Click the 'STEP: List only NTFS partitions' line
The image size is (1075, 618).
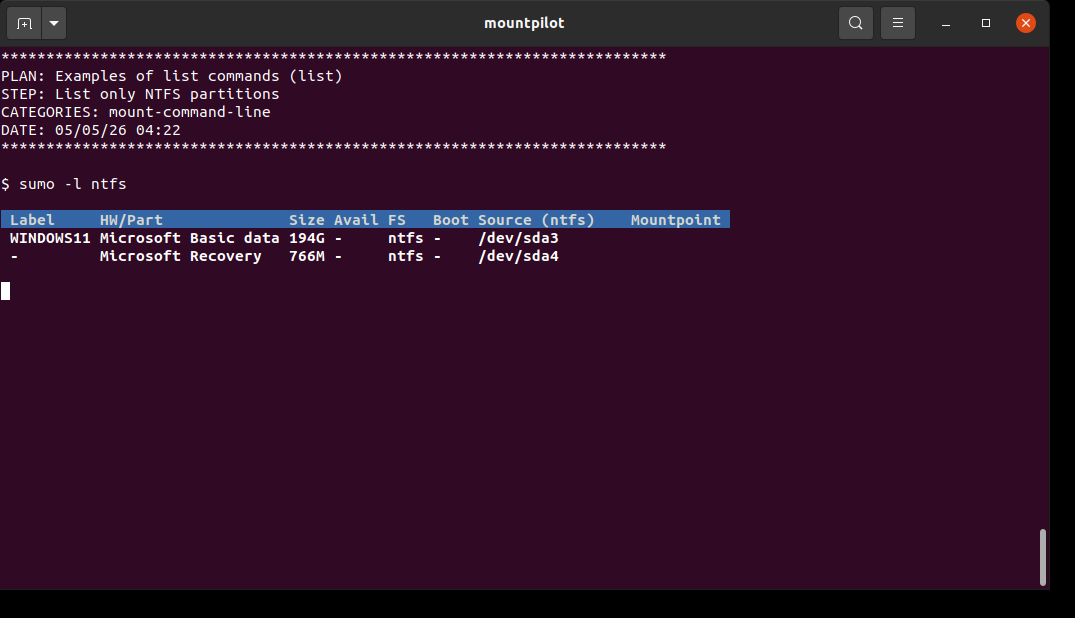[x=140, y=94]
